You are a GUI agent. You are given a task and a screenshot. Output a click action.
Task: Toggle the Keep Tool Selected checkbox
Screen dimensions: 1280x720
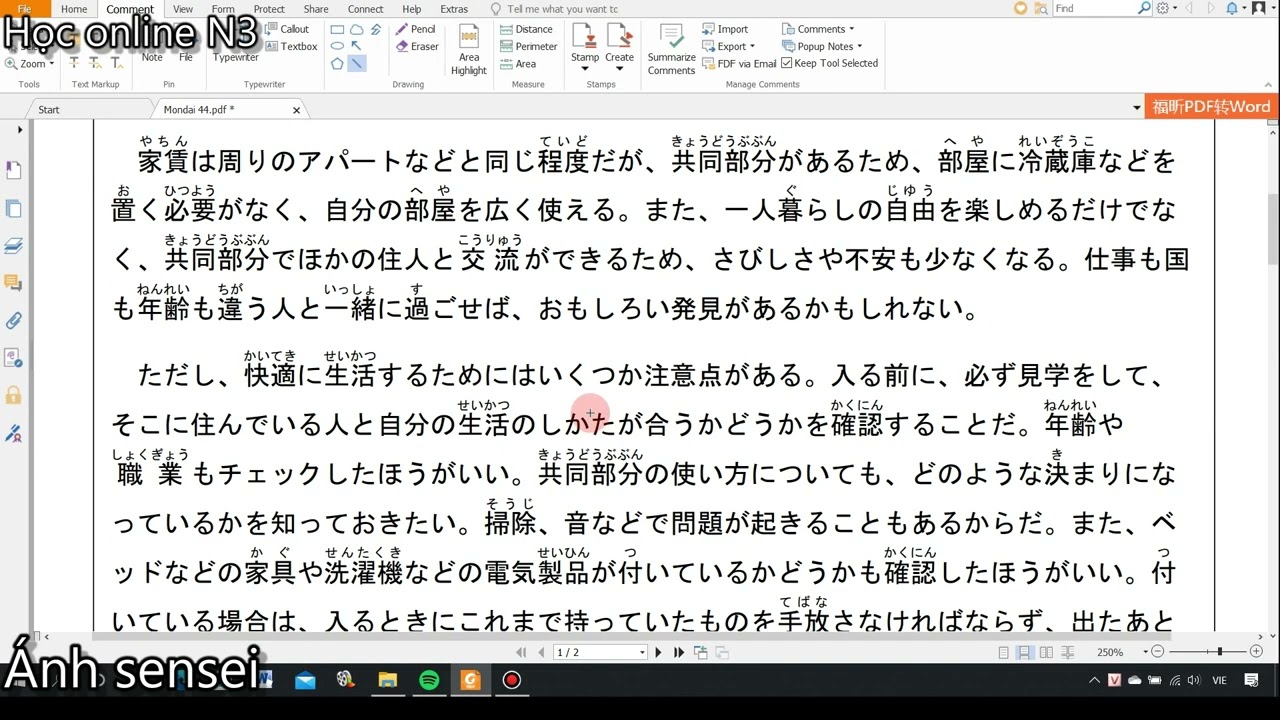point(786,63)
